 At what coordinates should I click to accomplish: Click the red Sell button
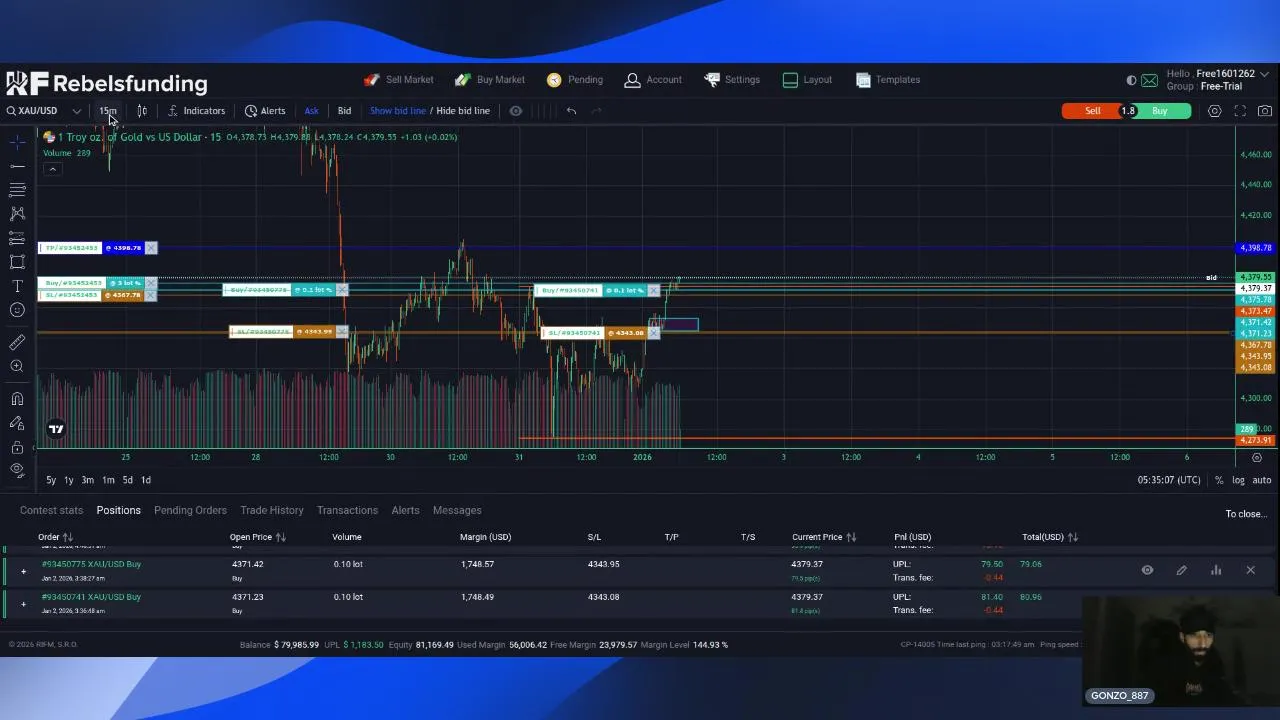click(1092, 111)
